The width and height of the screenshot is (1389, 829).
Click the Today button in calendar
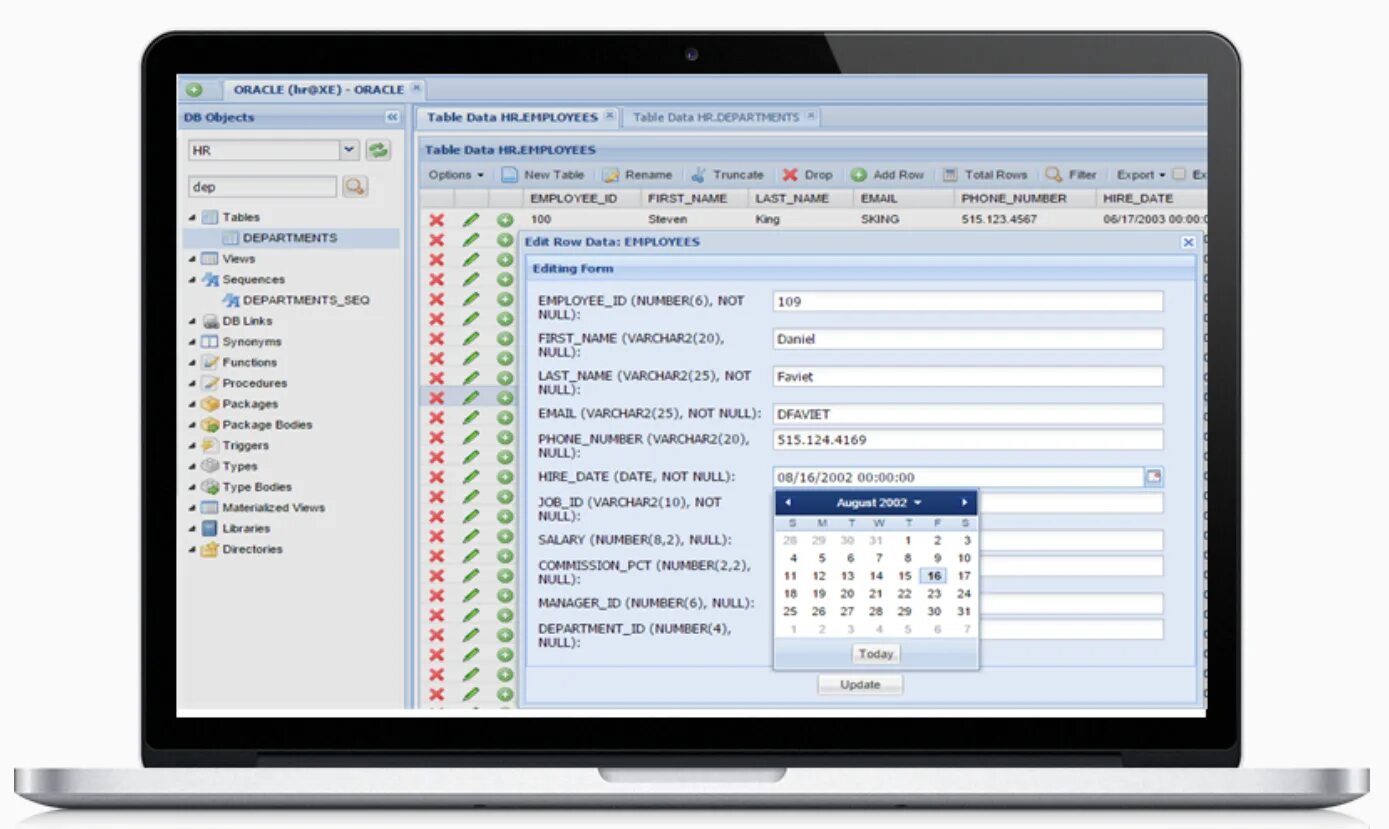coord(876,654)
